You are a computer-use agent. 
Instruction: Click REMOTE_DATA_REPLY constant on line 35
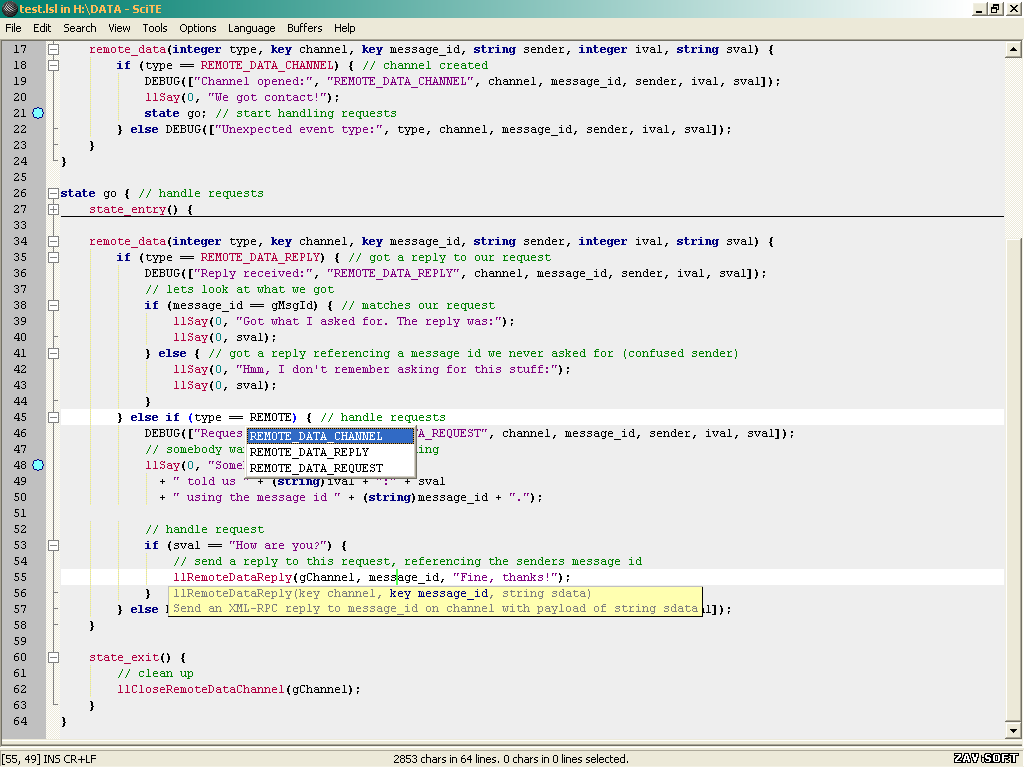click(x=261, y=257)
